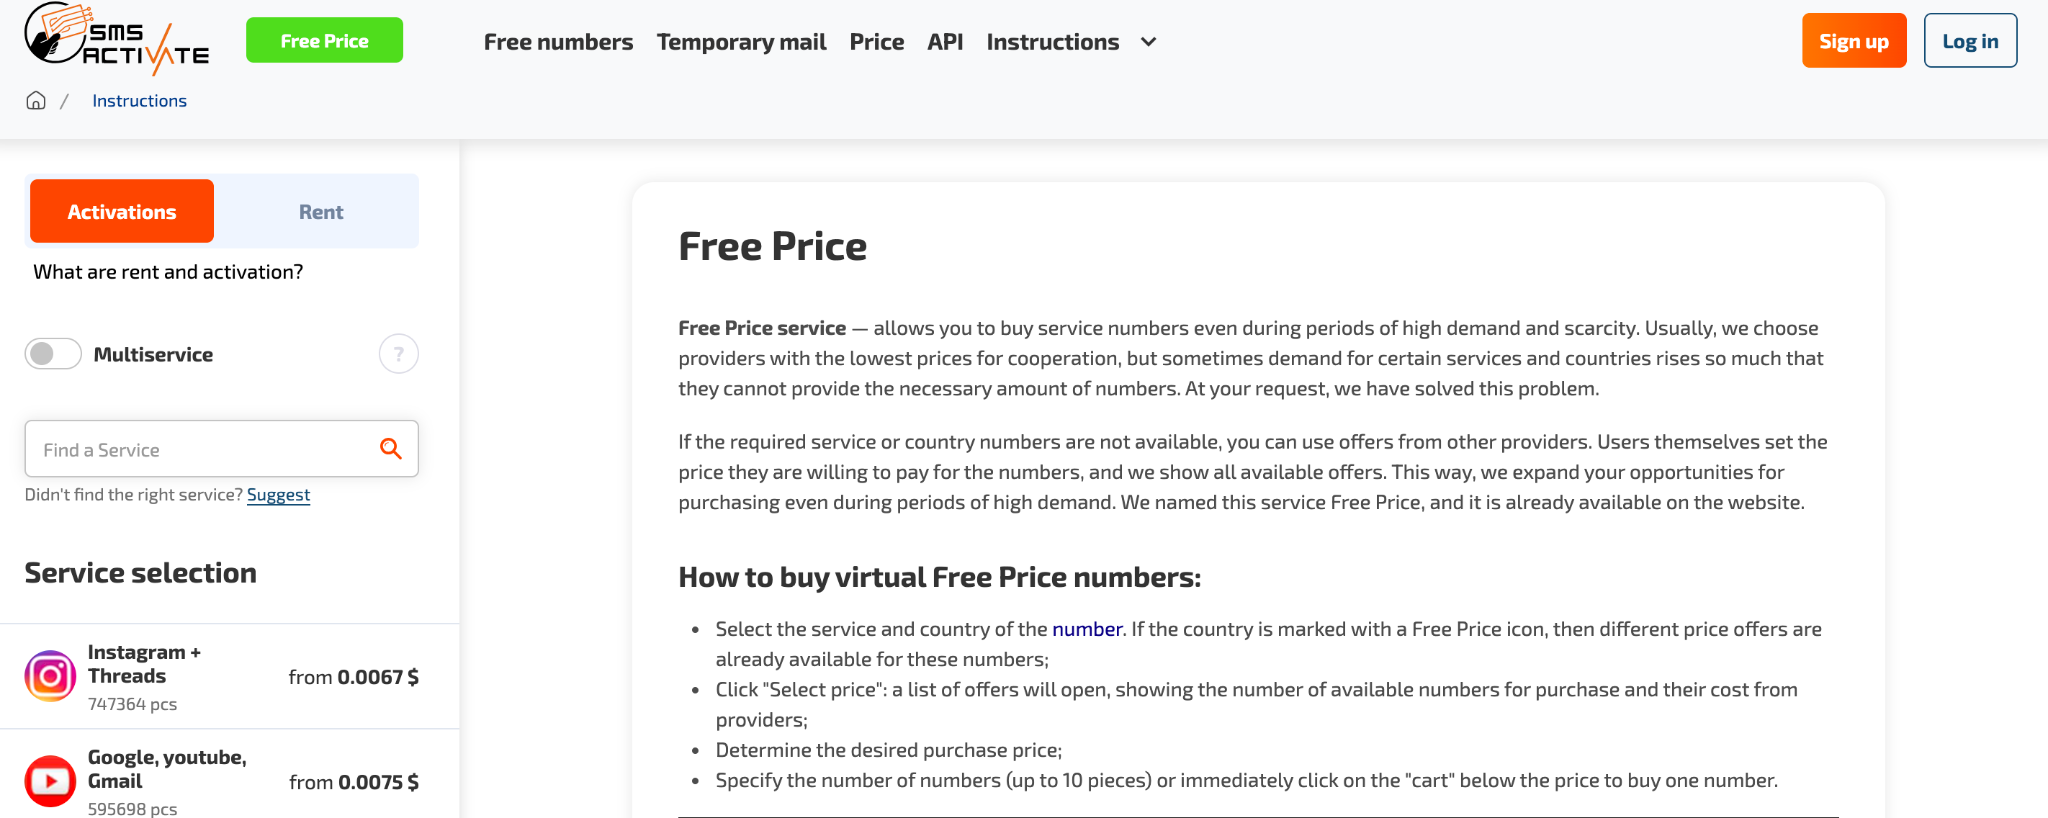Click the search magnifier icon
The image size is (2048, 818).
tap(391, 449)
